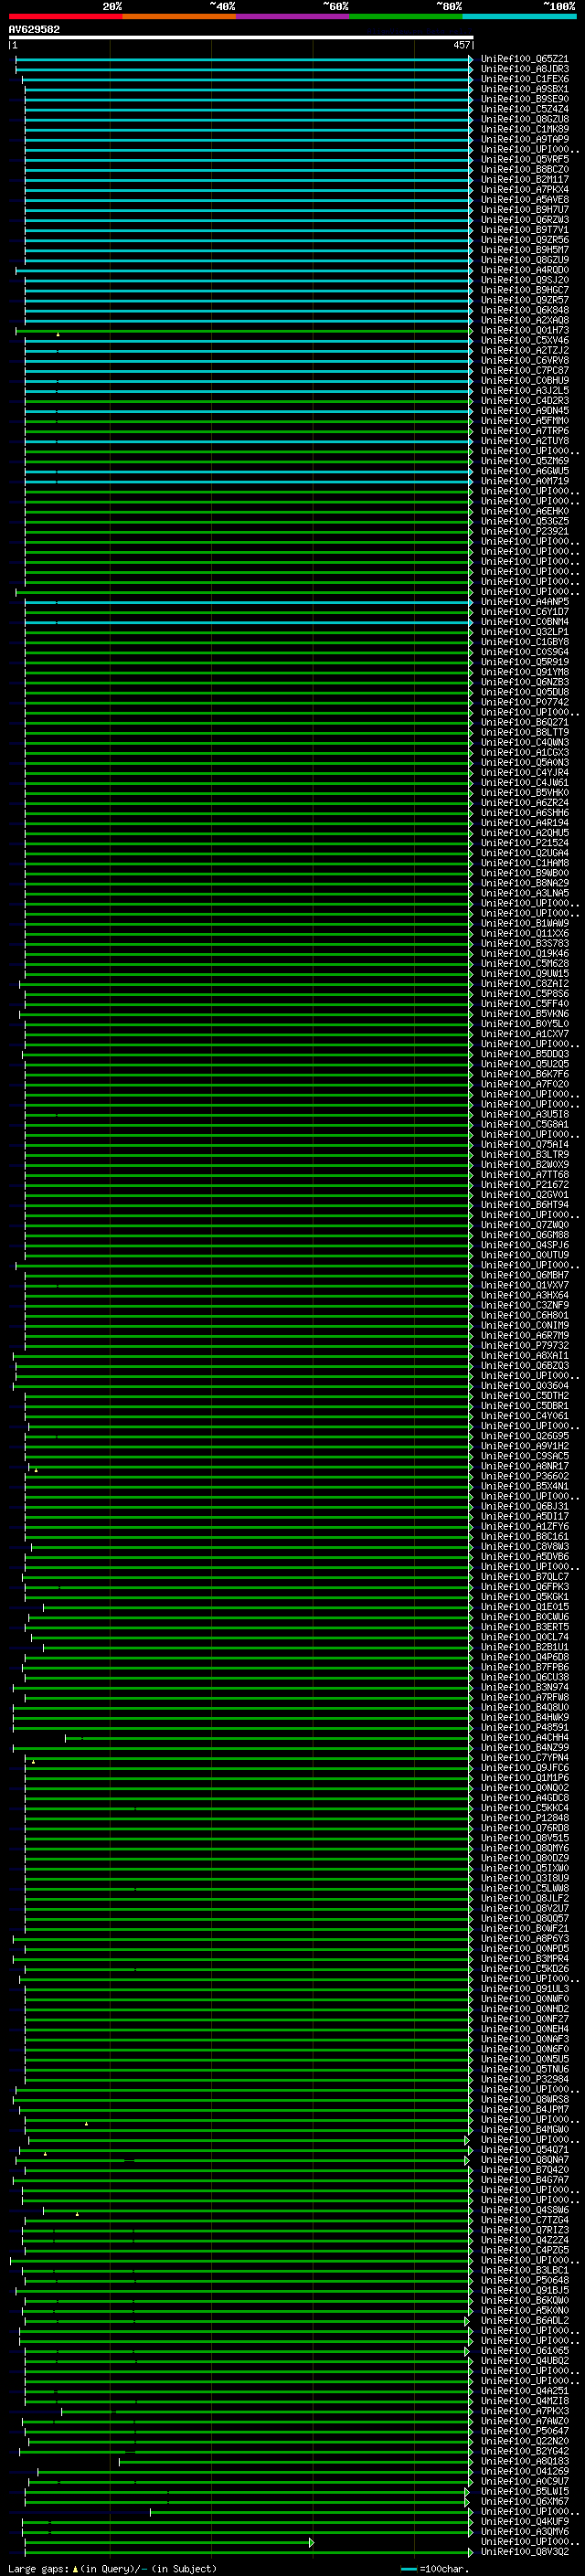Image resolution: width=585 pixels, height=2576 pixels.
Task: Select the UniRef100_A7PKX4 label
Action: (x=524, y=190)
